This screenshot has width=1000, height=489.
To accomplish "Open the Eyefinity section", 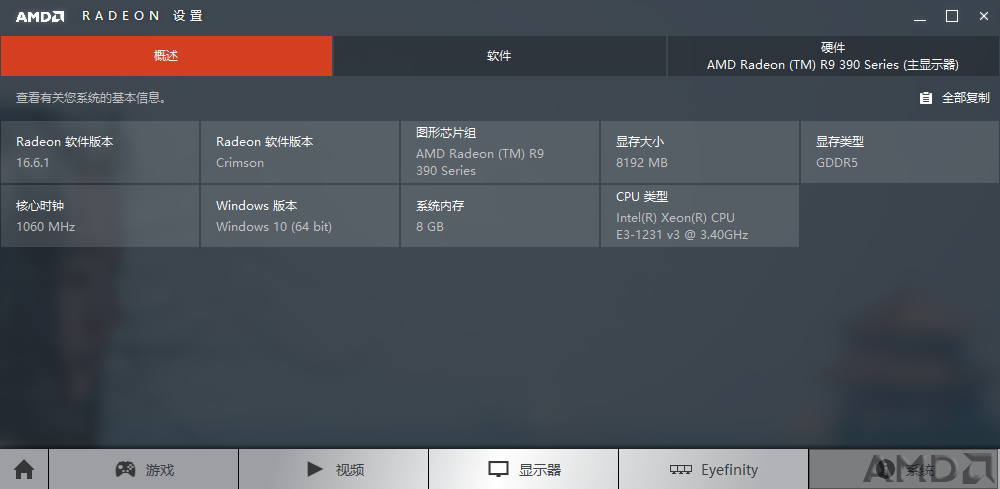I will (714, 470).
